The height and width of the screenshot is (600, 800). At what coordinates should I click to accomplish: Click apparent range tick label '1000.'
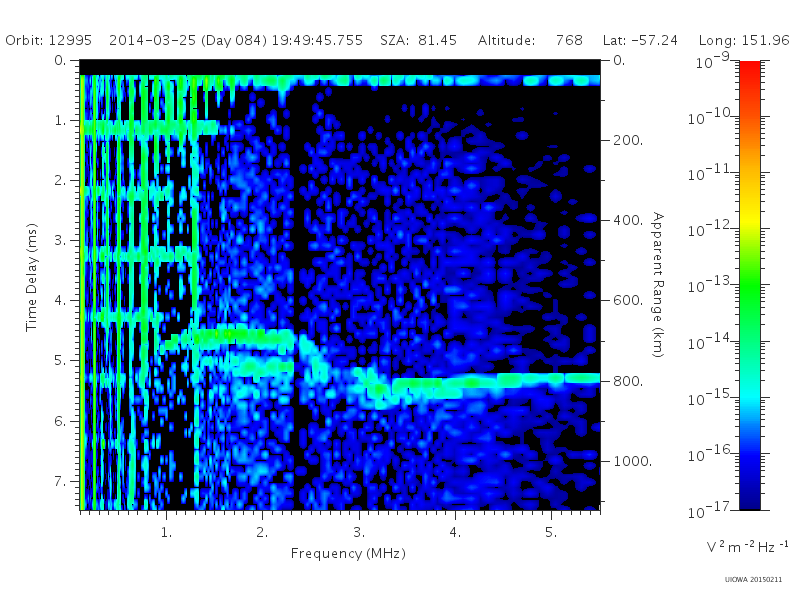coord(633,461)
